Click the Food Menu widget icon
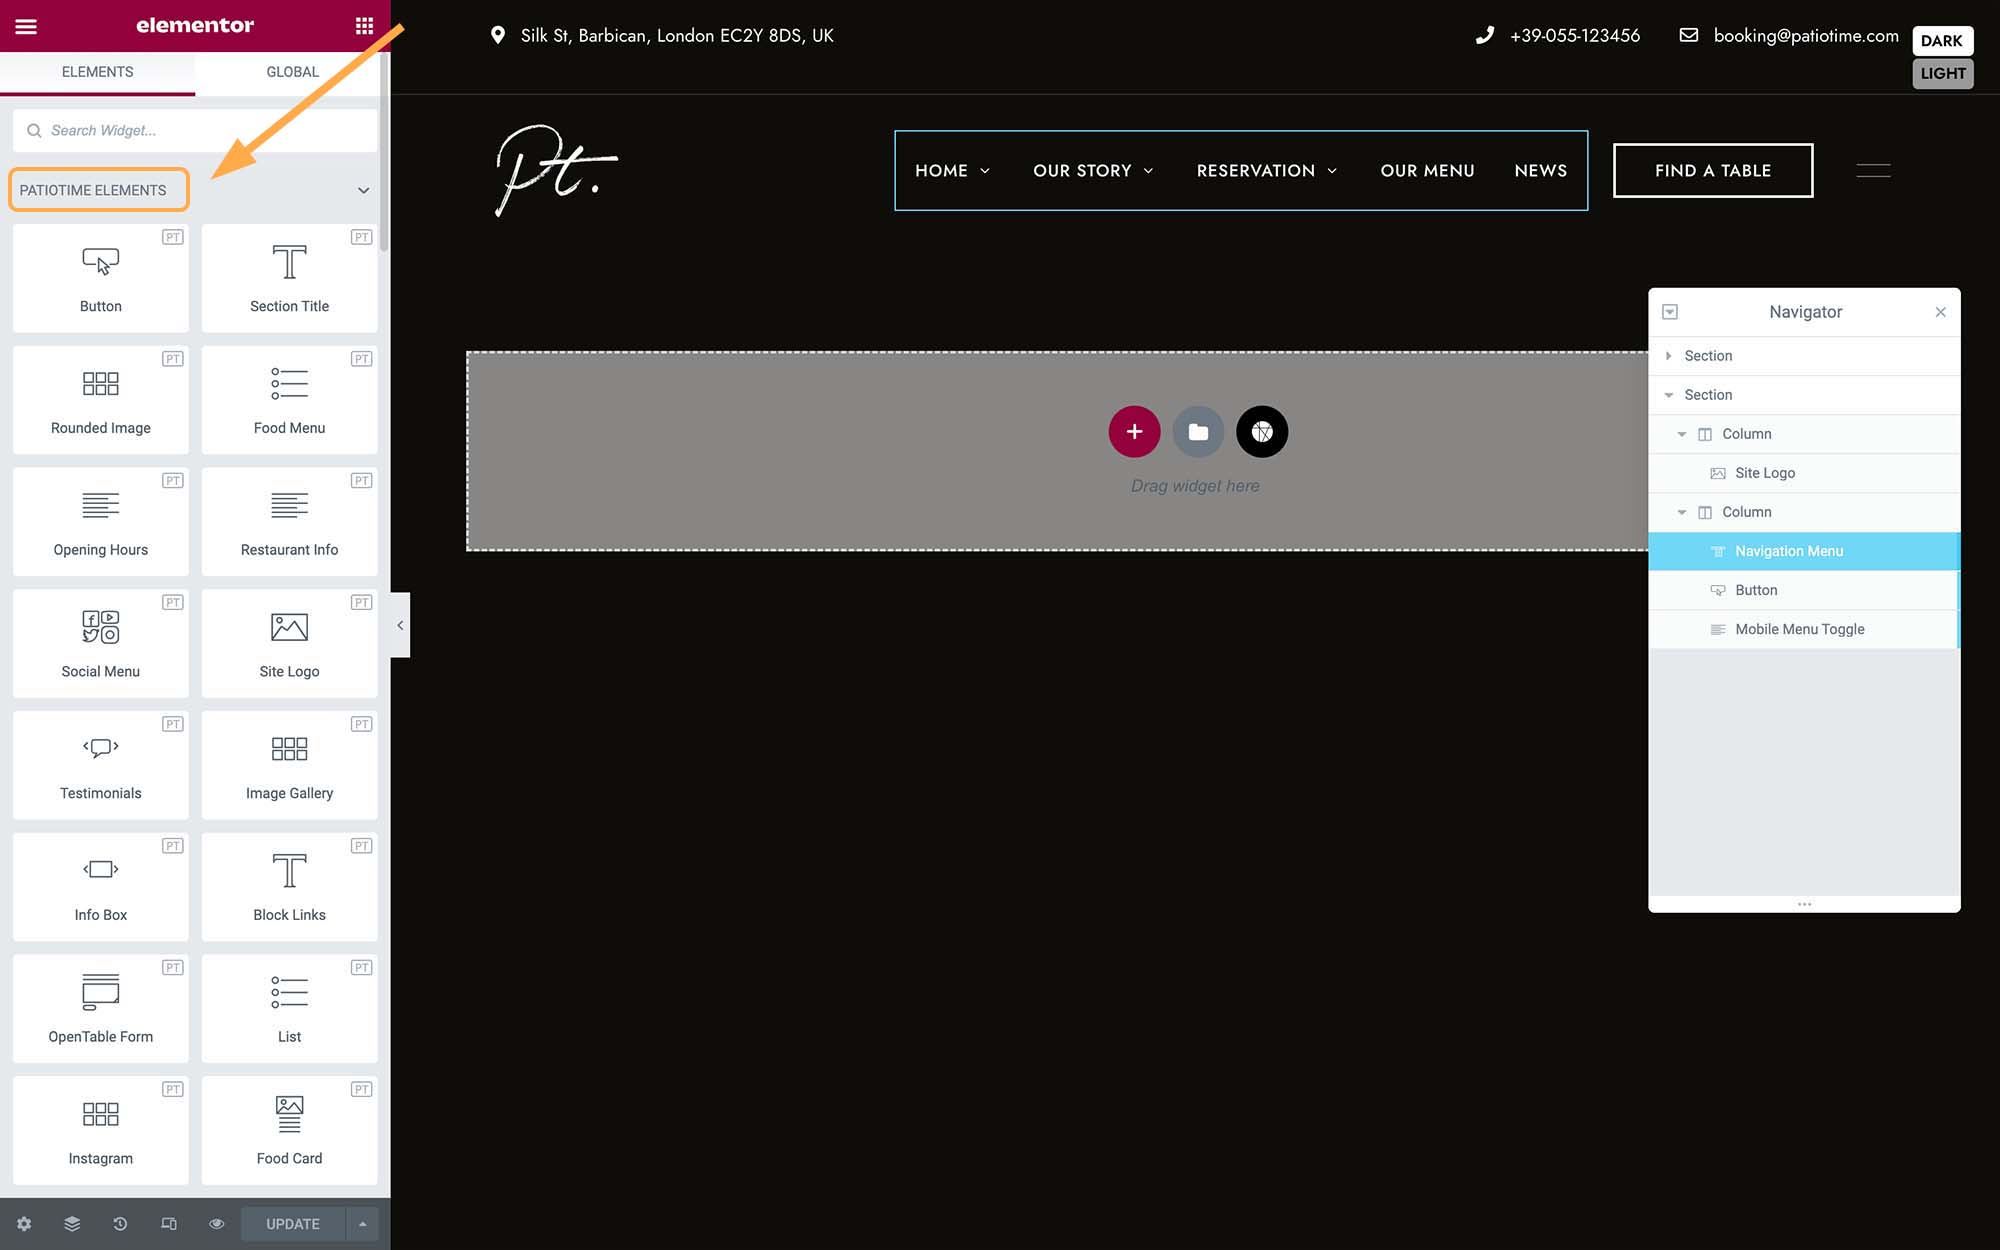 point(289,385)
